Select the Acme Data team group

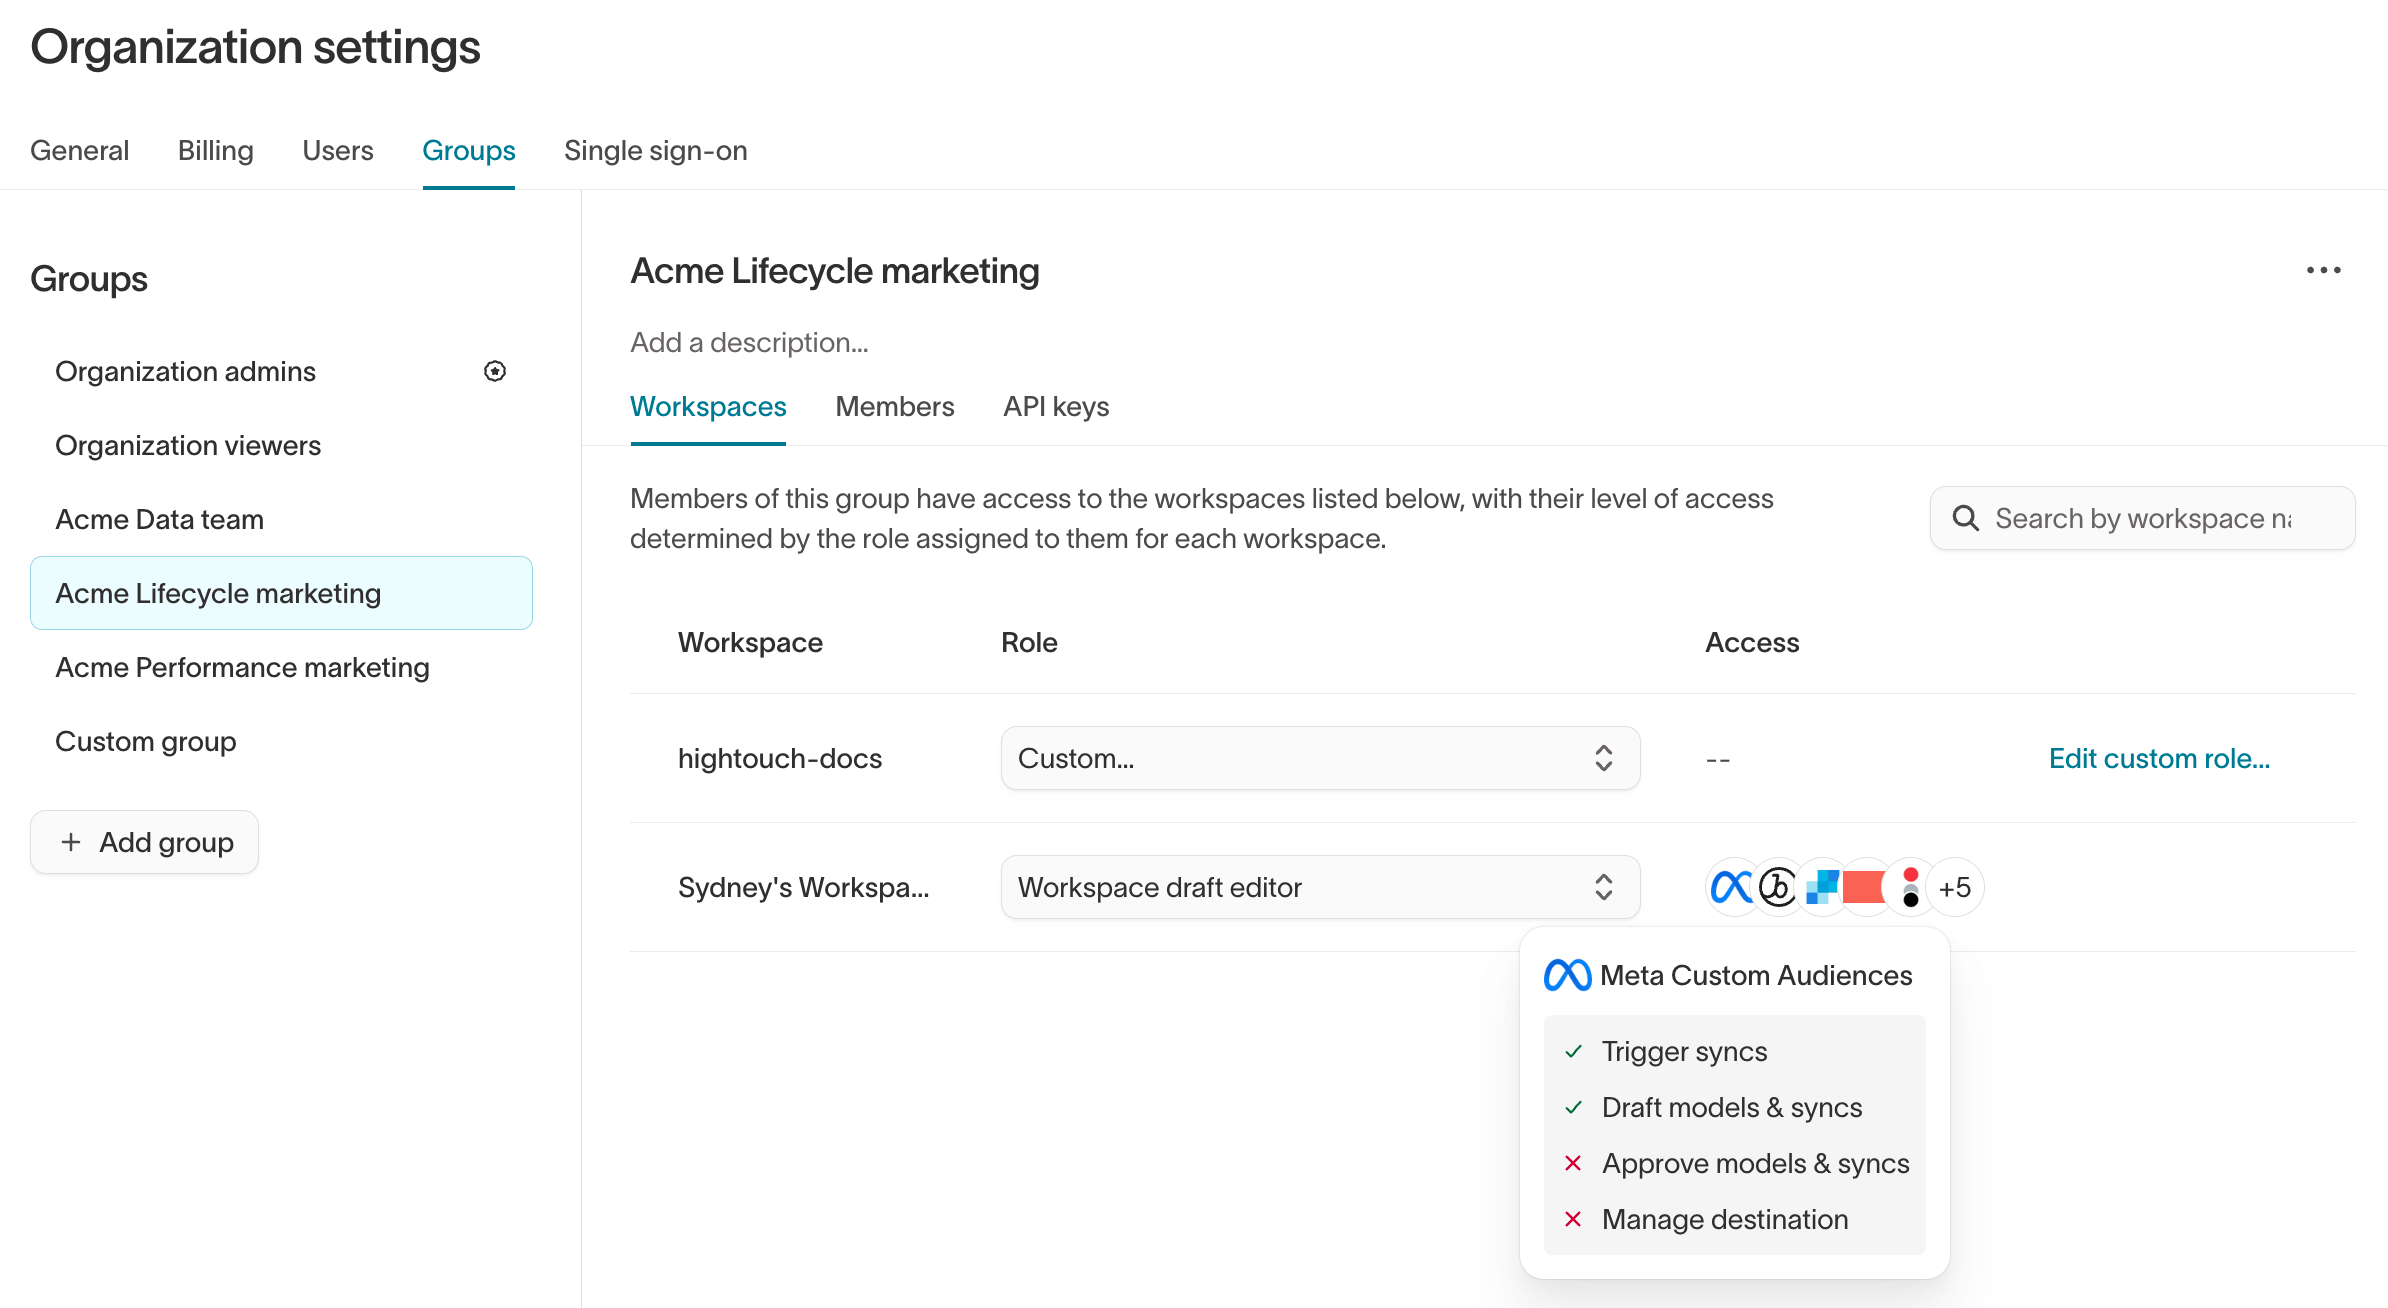point(281,519)
